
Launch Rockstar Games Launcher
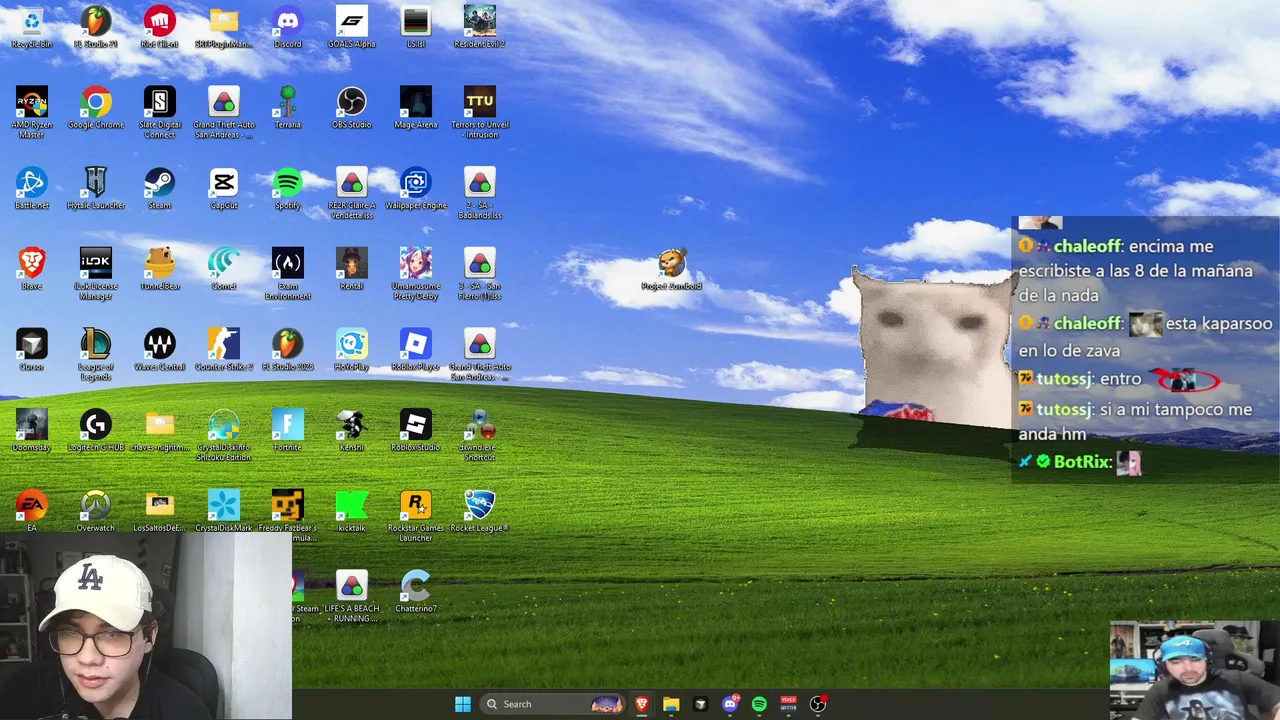416,516
